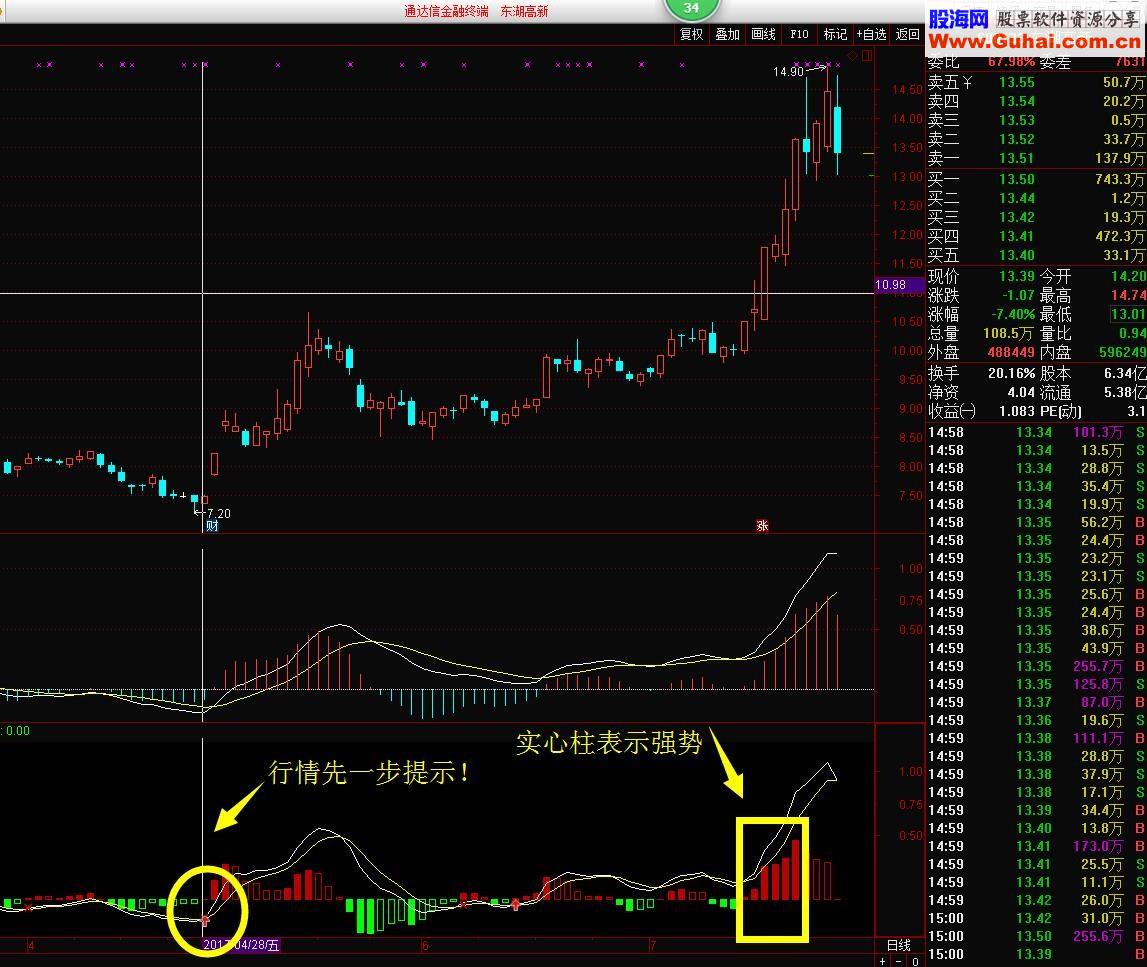Click the 0 reset button beside zoom
The height and width of the screenshot is (967, 1147).
click(914, 961)
